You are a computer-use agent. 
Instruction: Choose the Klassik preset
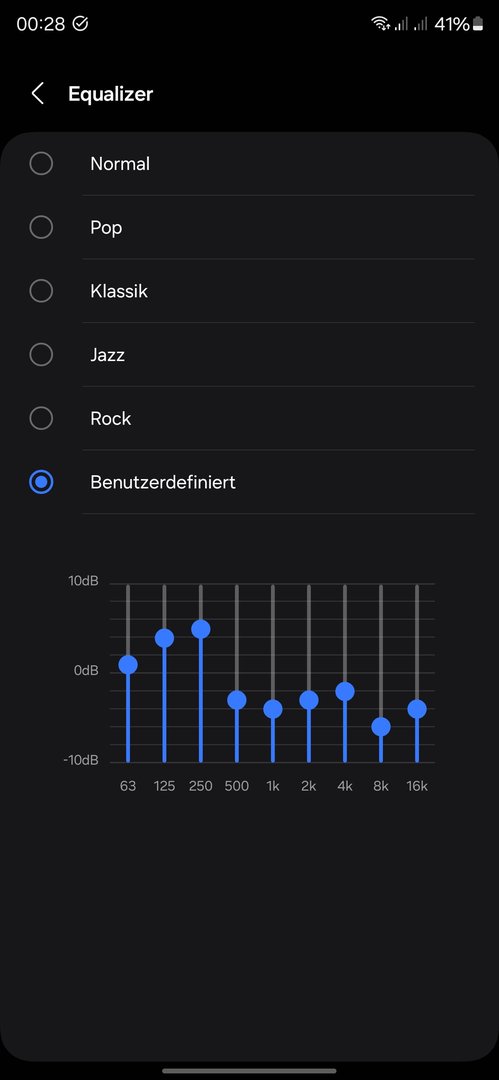pyautogui.click(x=41, y=291)
